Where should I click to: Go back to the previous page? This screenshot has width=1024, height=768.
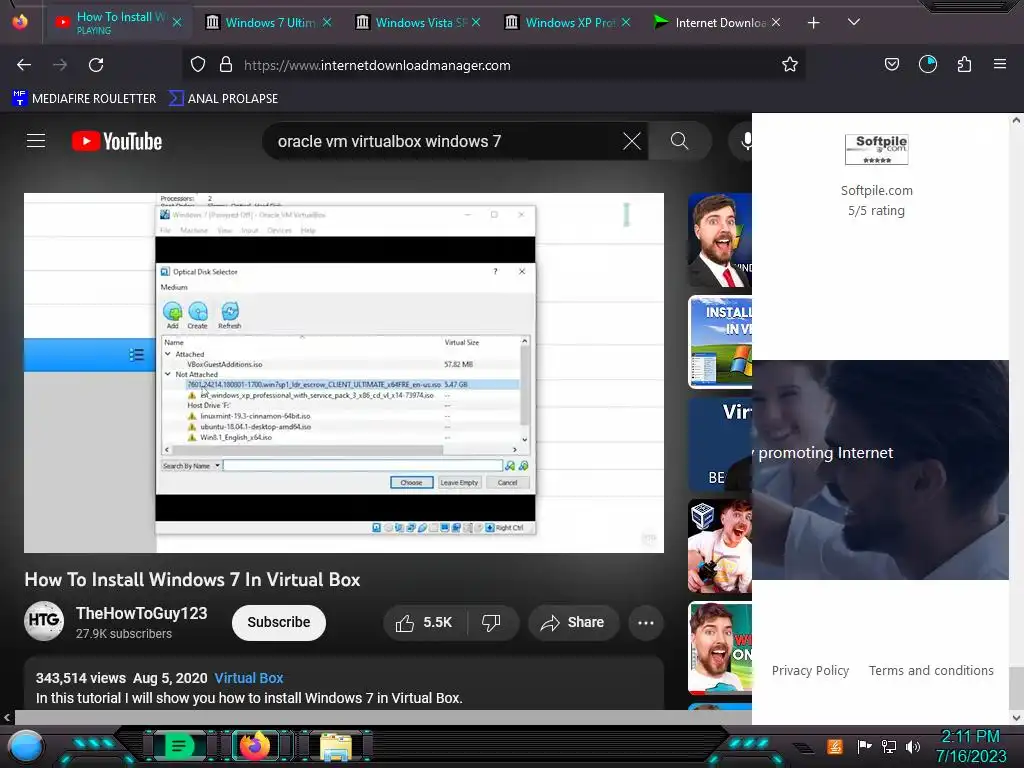click(24, 65)
